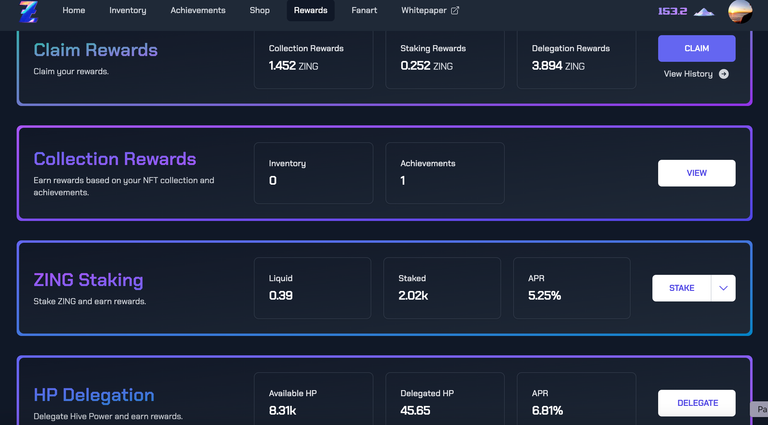Click the Whitepaper external link icon

click(x=455, y=10)
